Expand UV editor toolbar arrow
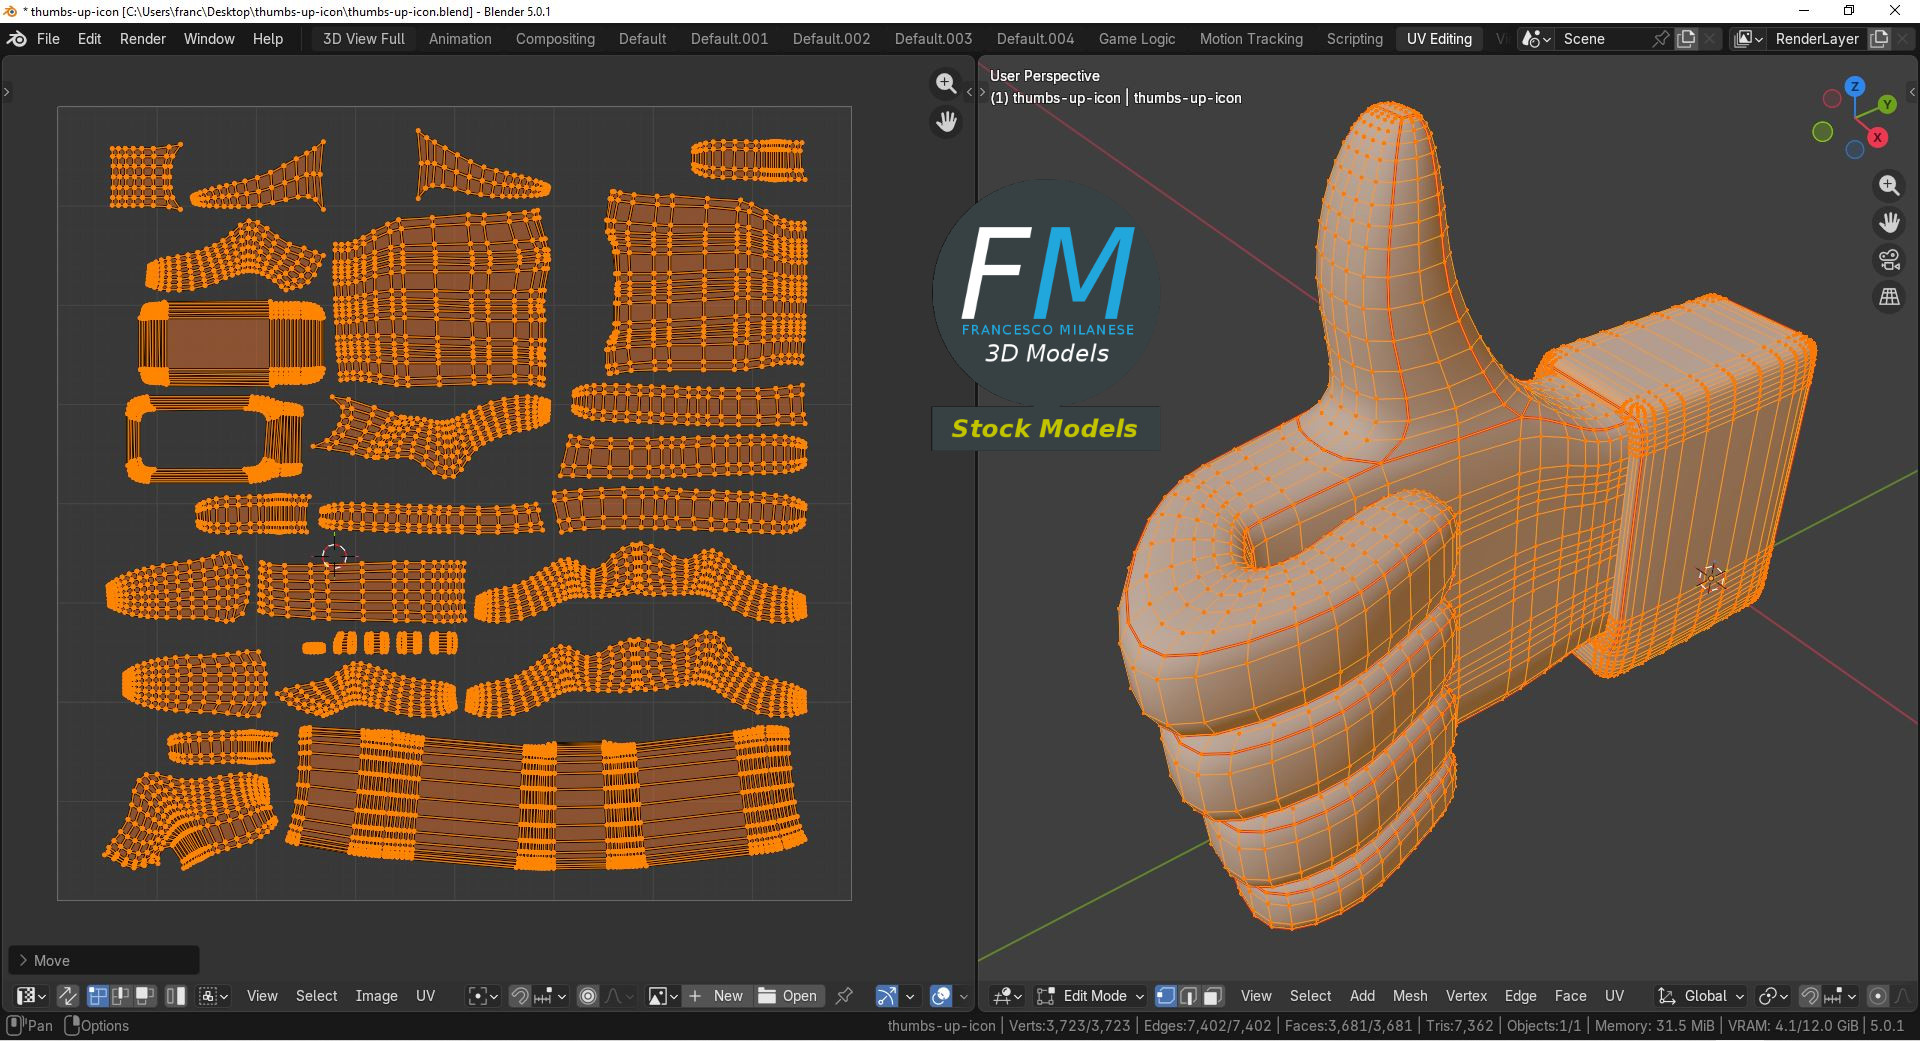 click(6, 92)
